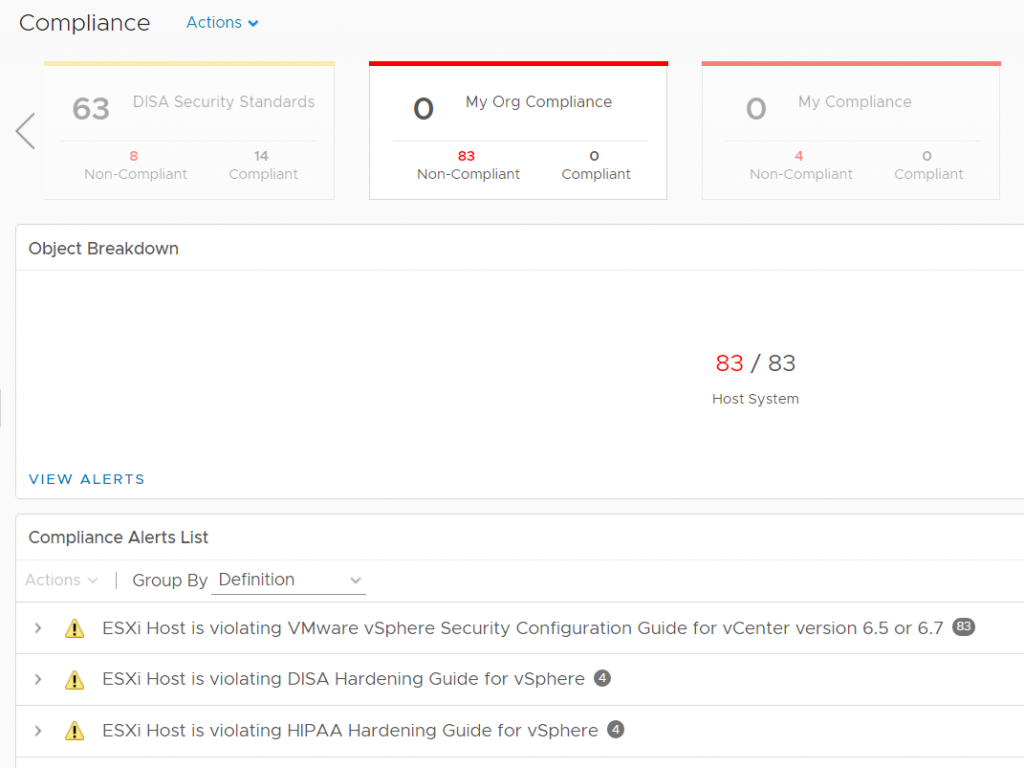
Task: Click the 83 badge on vSphere Security alert
Action: click(x=963, y=627)
